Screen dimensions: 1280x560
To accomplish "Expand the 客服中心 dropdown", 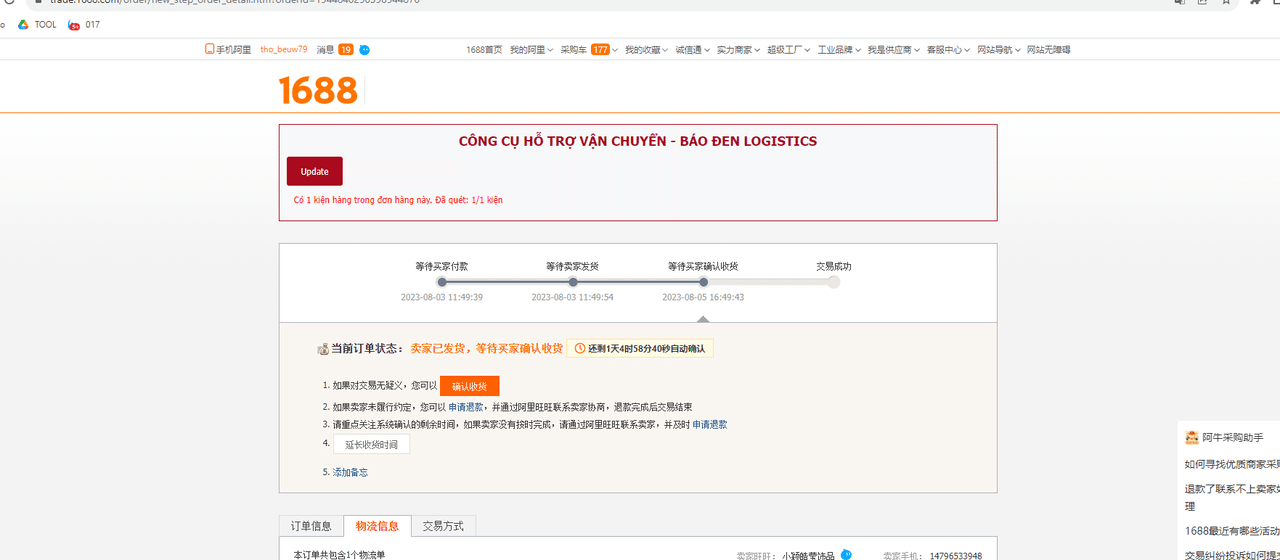I will click(x=948, y=50).
